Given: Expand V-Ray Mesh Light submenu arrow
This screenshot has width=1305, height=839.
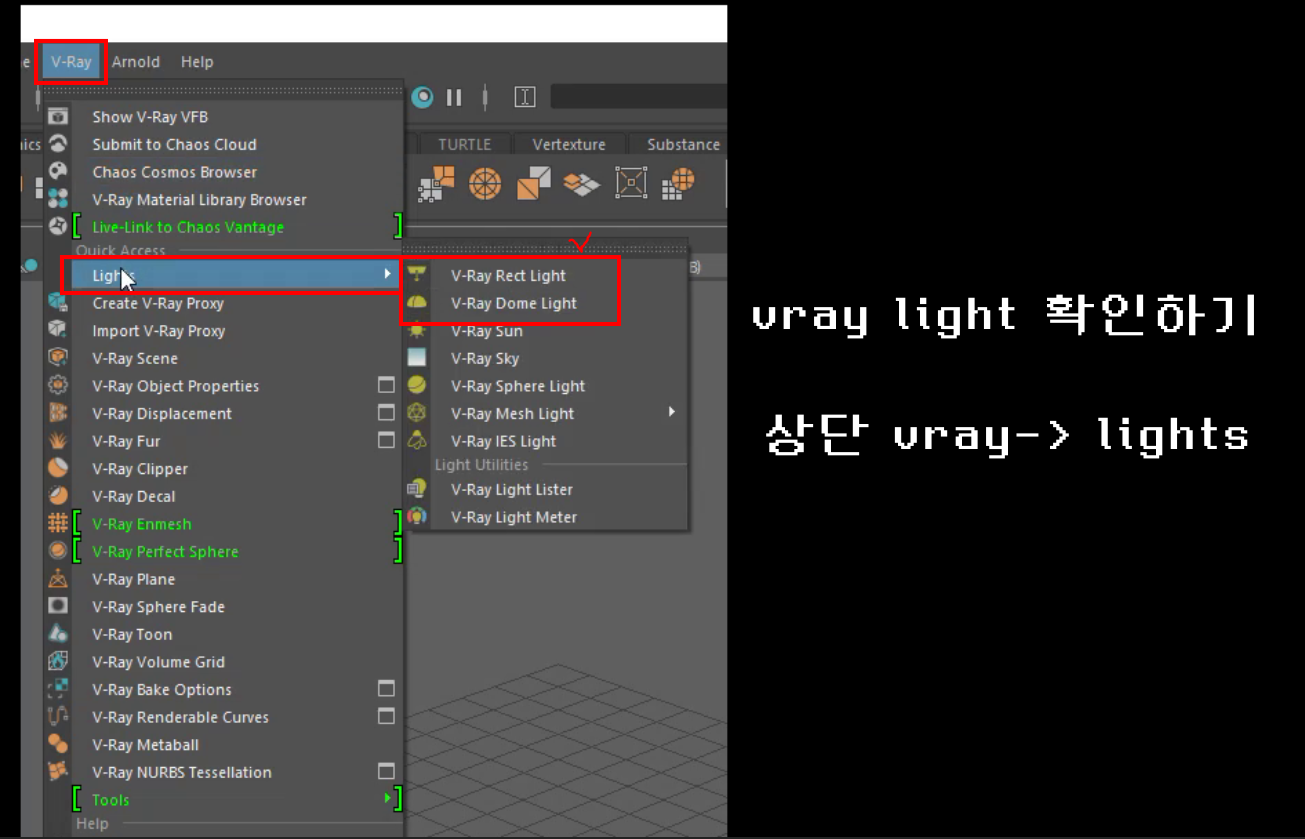Looking at the screenshot, I should click(x=672, y=412).
